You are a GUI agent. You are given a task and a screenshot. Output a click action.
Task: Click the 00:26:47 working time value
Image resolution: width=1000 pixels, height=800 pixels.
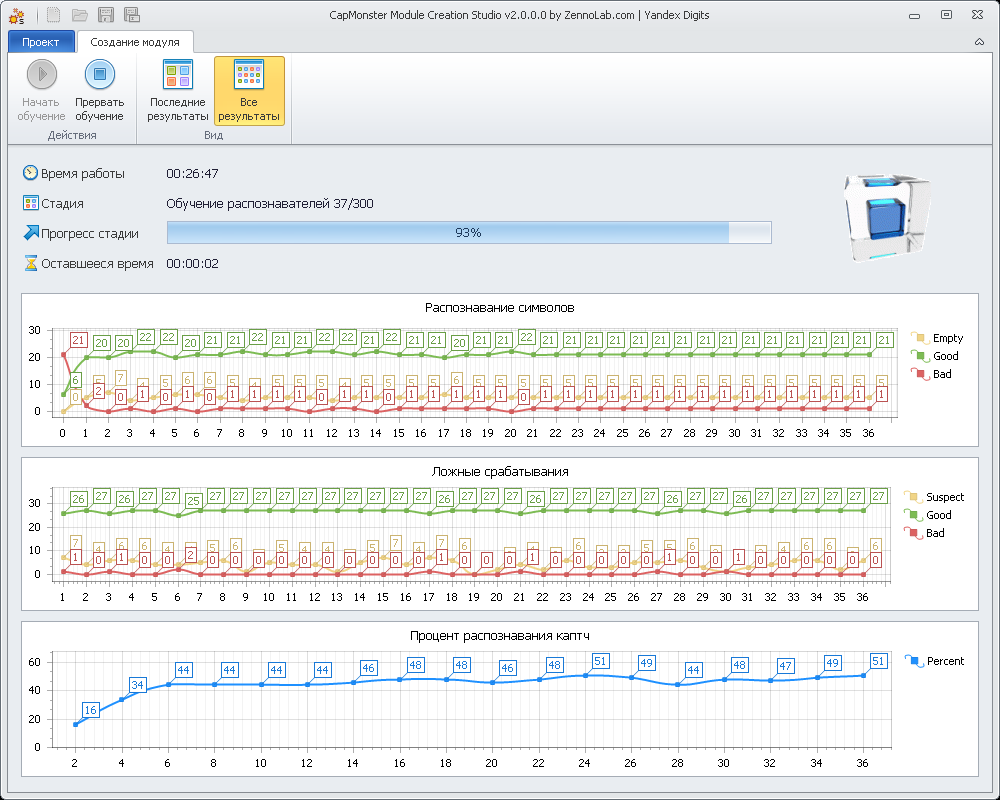pos(193,174)
